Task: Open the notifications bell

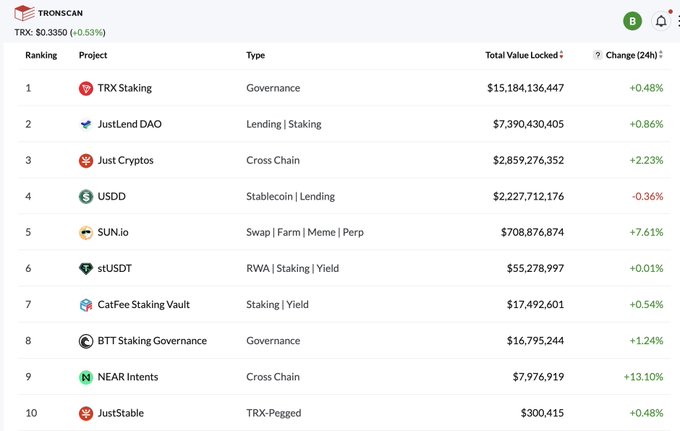Action: [x=661, y=21]
